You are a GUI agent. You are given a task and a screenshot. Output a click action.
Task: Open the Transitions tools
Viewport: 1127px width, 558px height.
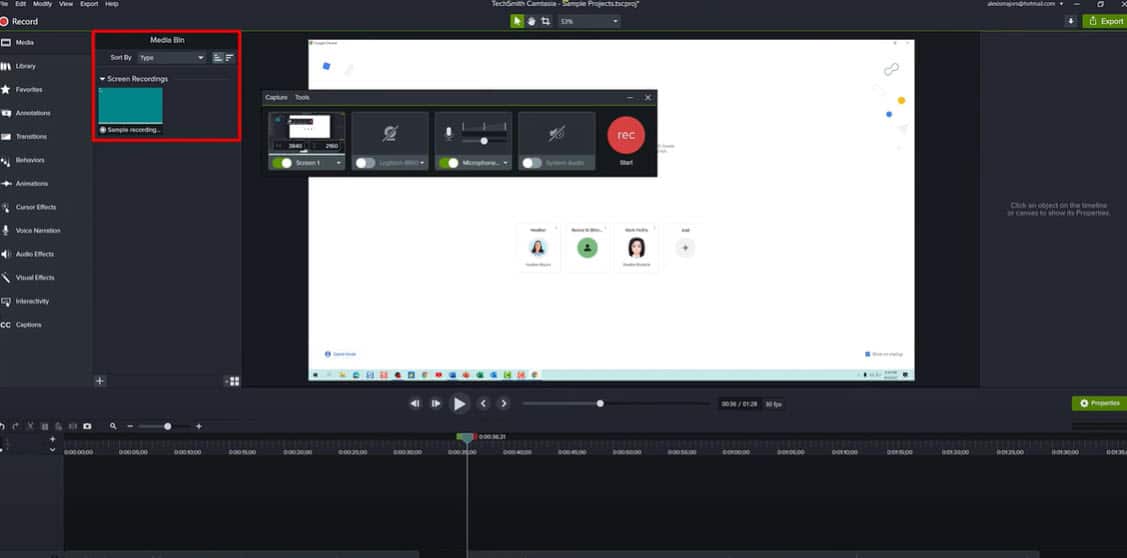[31, 137]
